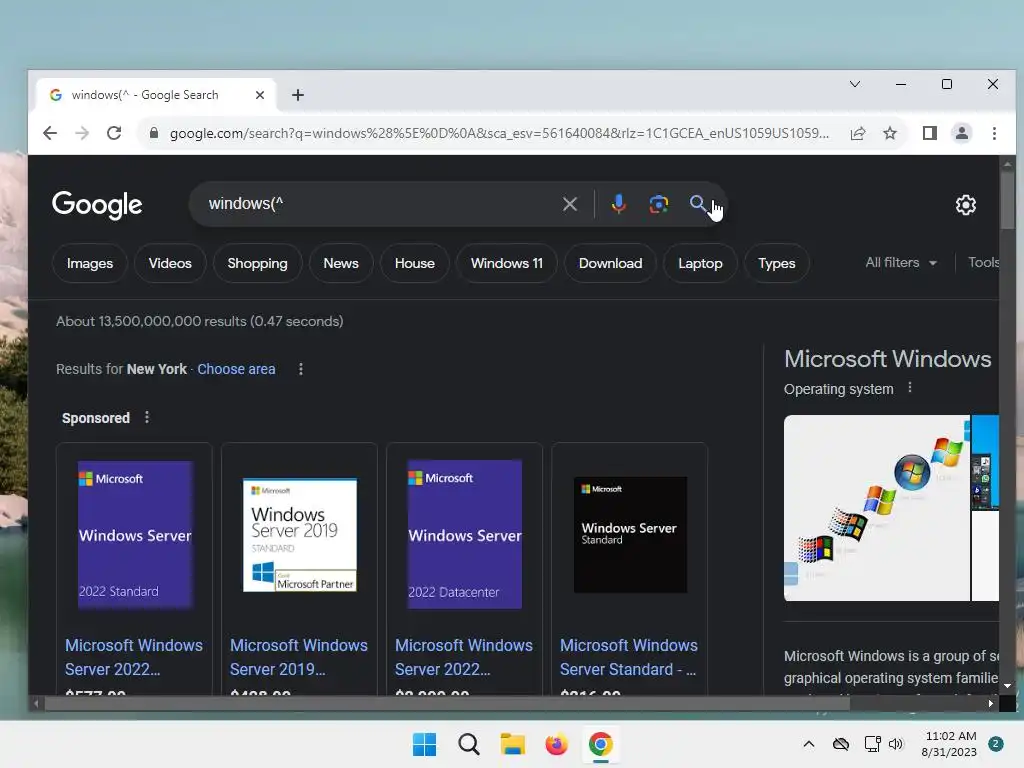Filter results by Images

click(90, 264)
